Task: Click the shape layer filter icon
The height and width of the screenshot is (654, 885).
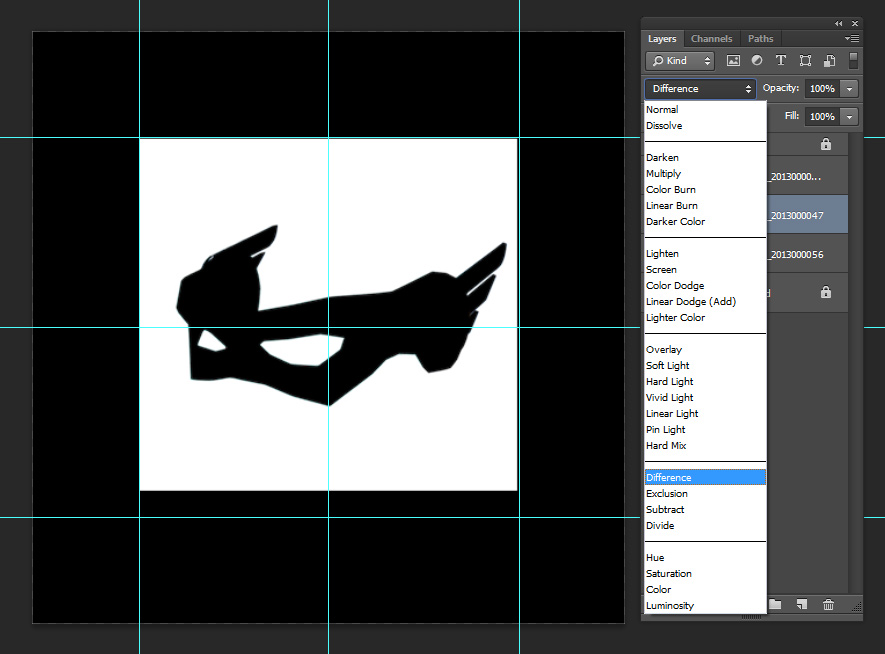Action: click(x=805, y=61)
